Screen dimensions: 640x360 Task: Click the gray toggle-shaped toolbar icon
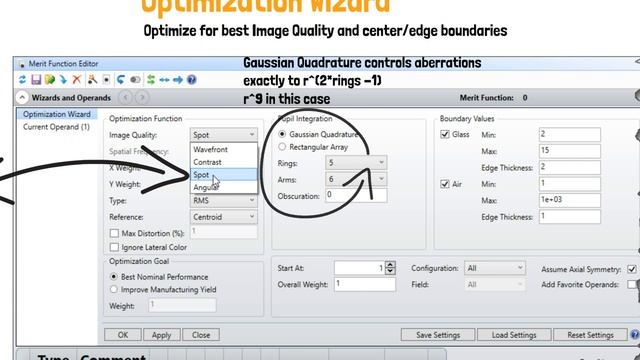coord(135,80)
